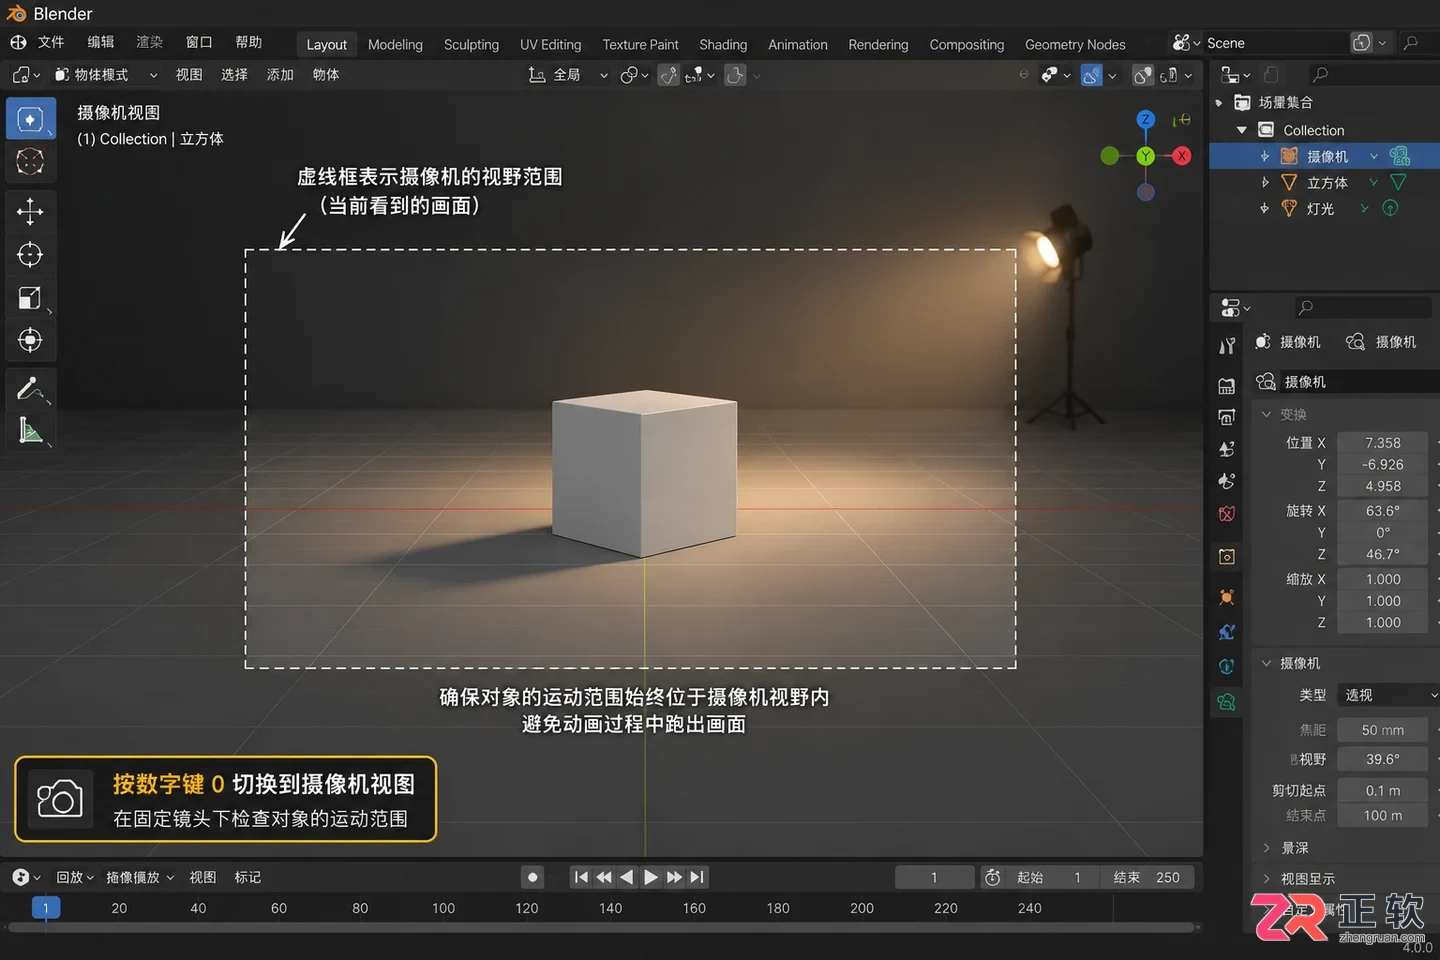Jump to the first frame button

pyautogui.click(x=581, y=877)
